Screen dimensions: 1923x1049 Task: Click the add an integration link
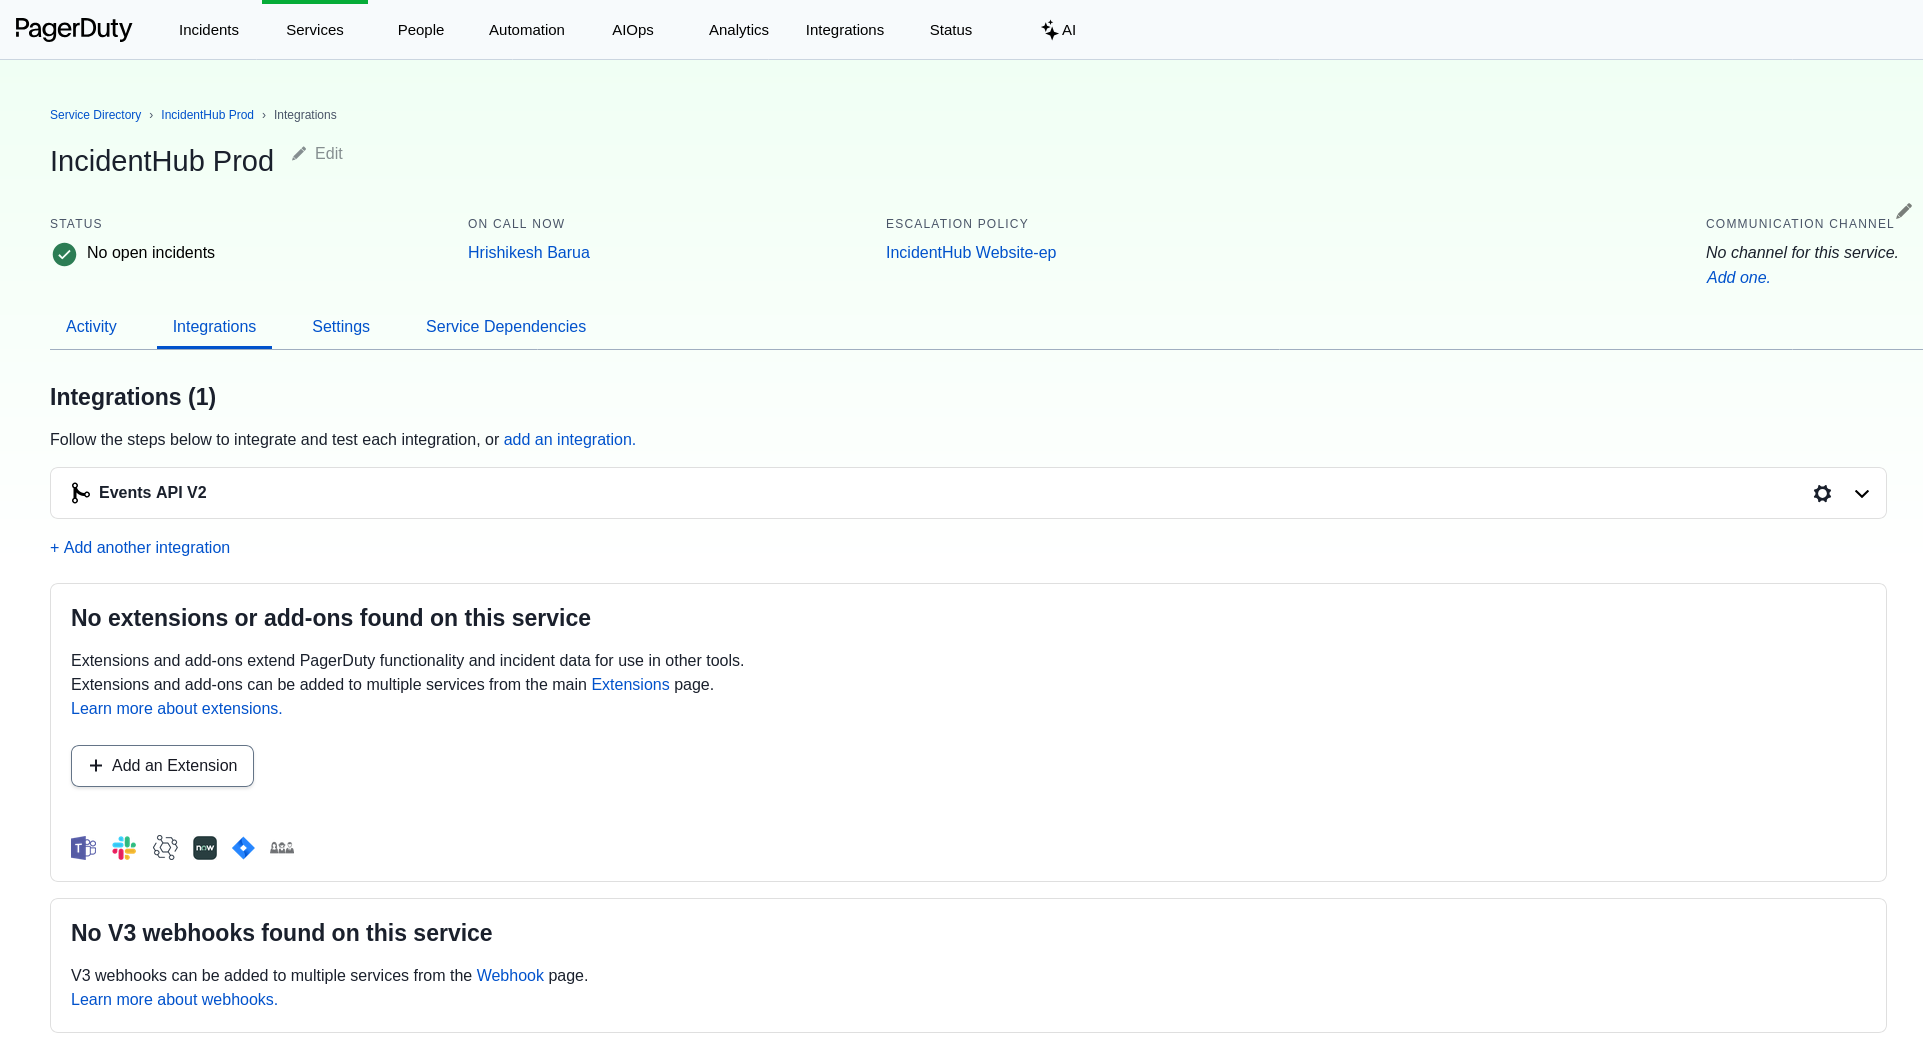click(569, 440)
